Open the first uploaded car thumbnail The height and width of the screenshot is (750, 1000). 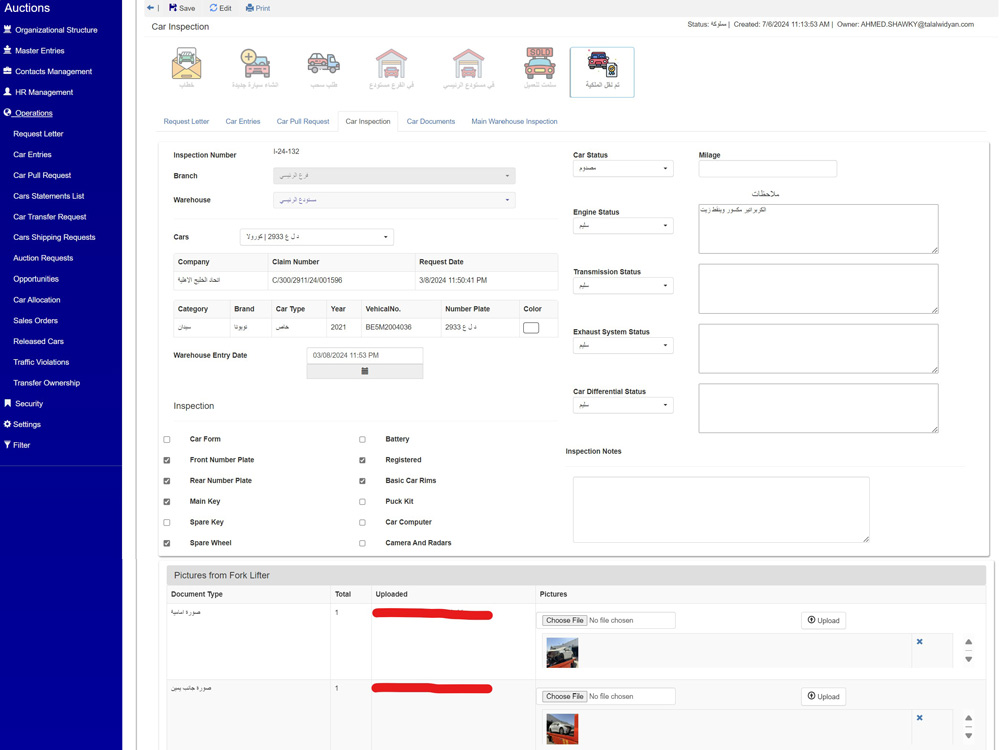562,652
